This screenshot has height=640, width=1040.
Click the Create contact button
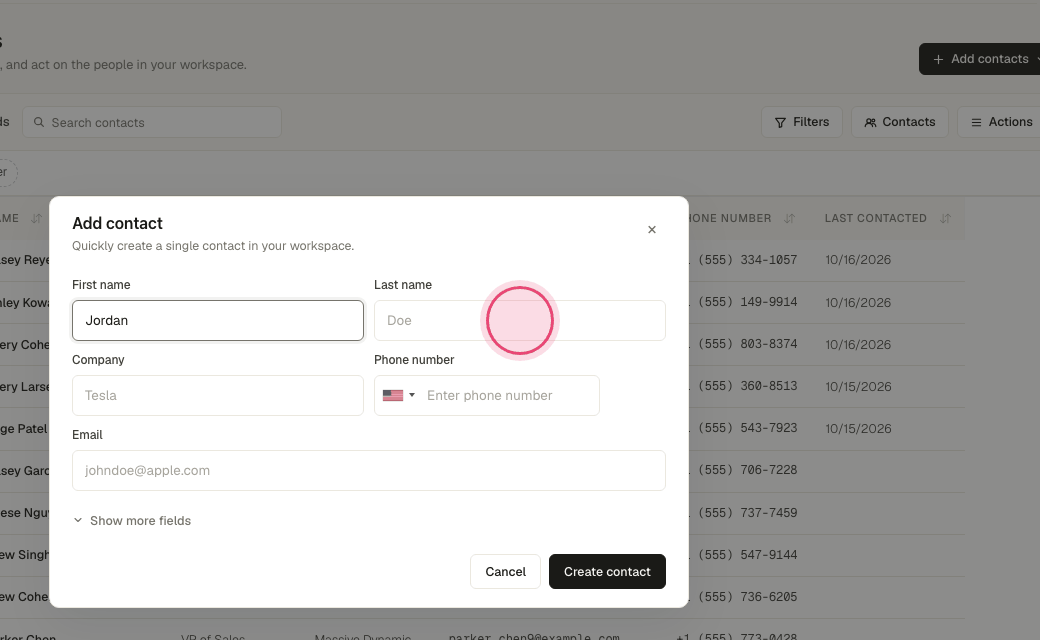(607, 572)
